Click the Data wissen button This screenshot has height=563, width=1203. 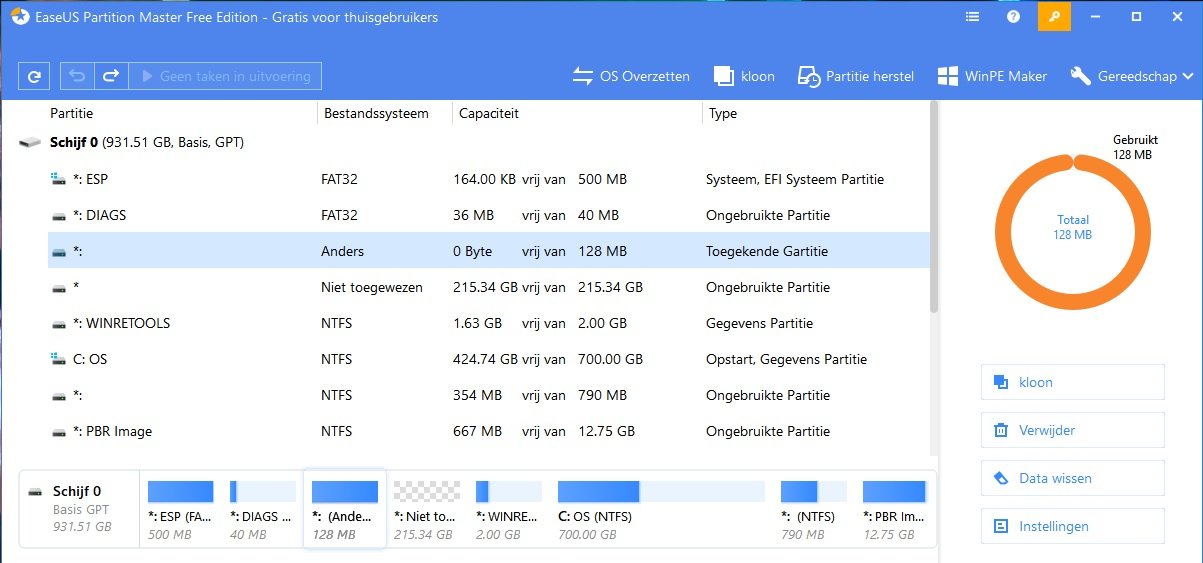(1073, 478)
